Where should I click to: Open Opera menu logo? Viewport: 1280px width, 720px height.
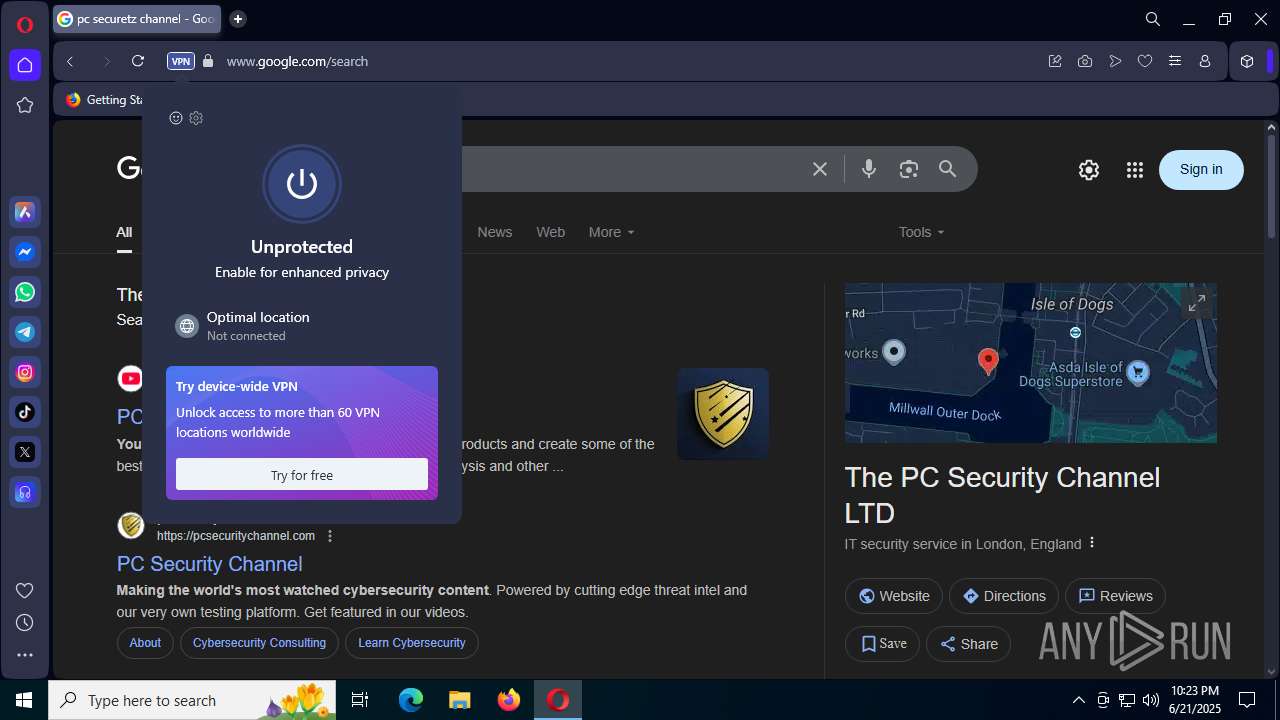tap(25, 25)
